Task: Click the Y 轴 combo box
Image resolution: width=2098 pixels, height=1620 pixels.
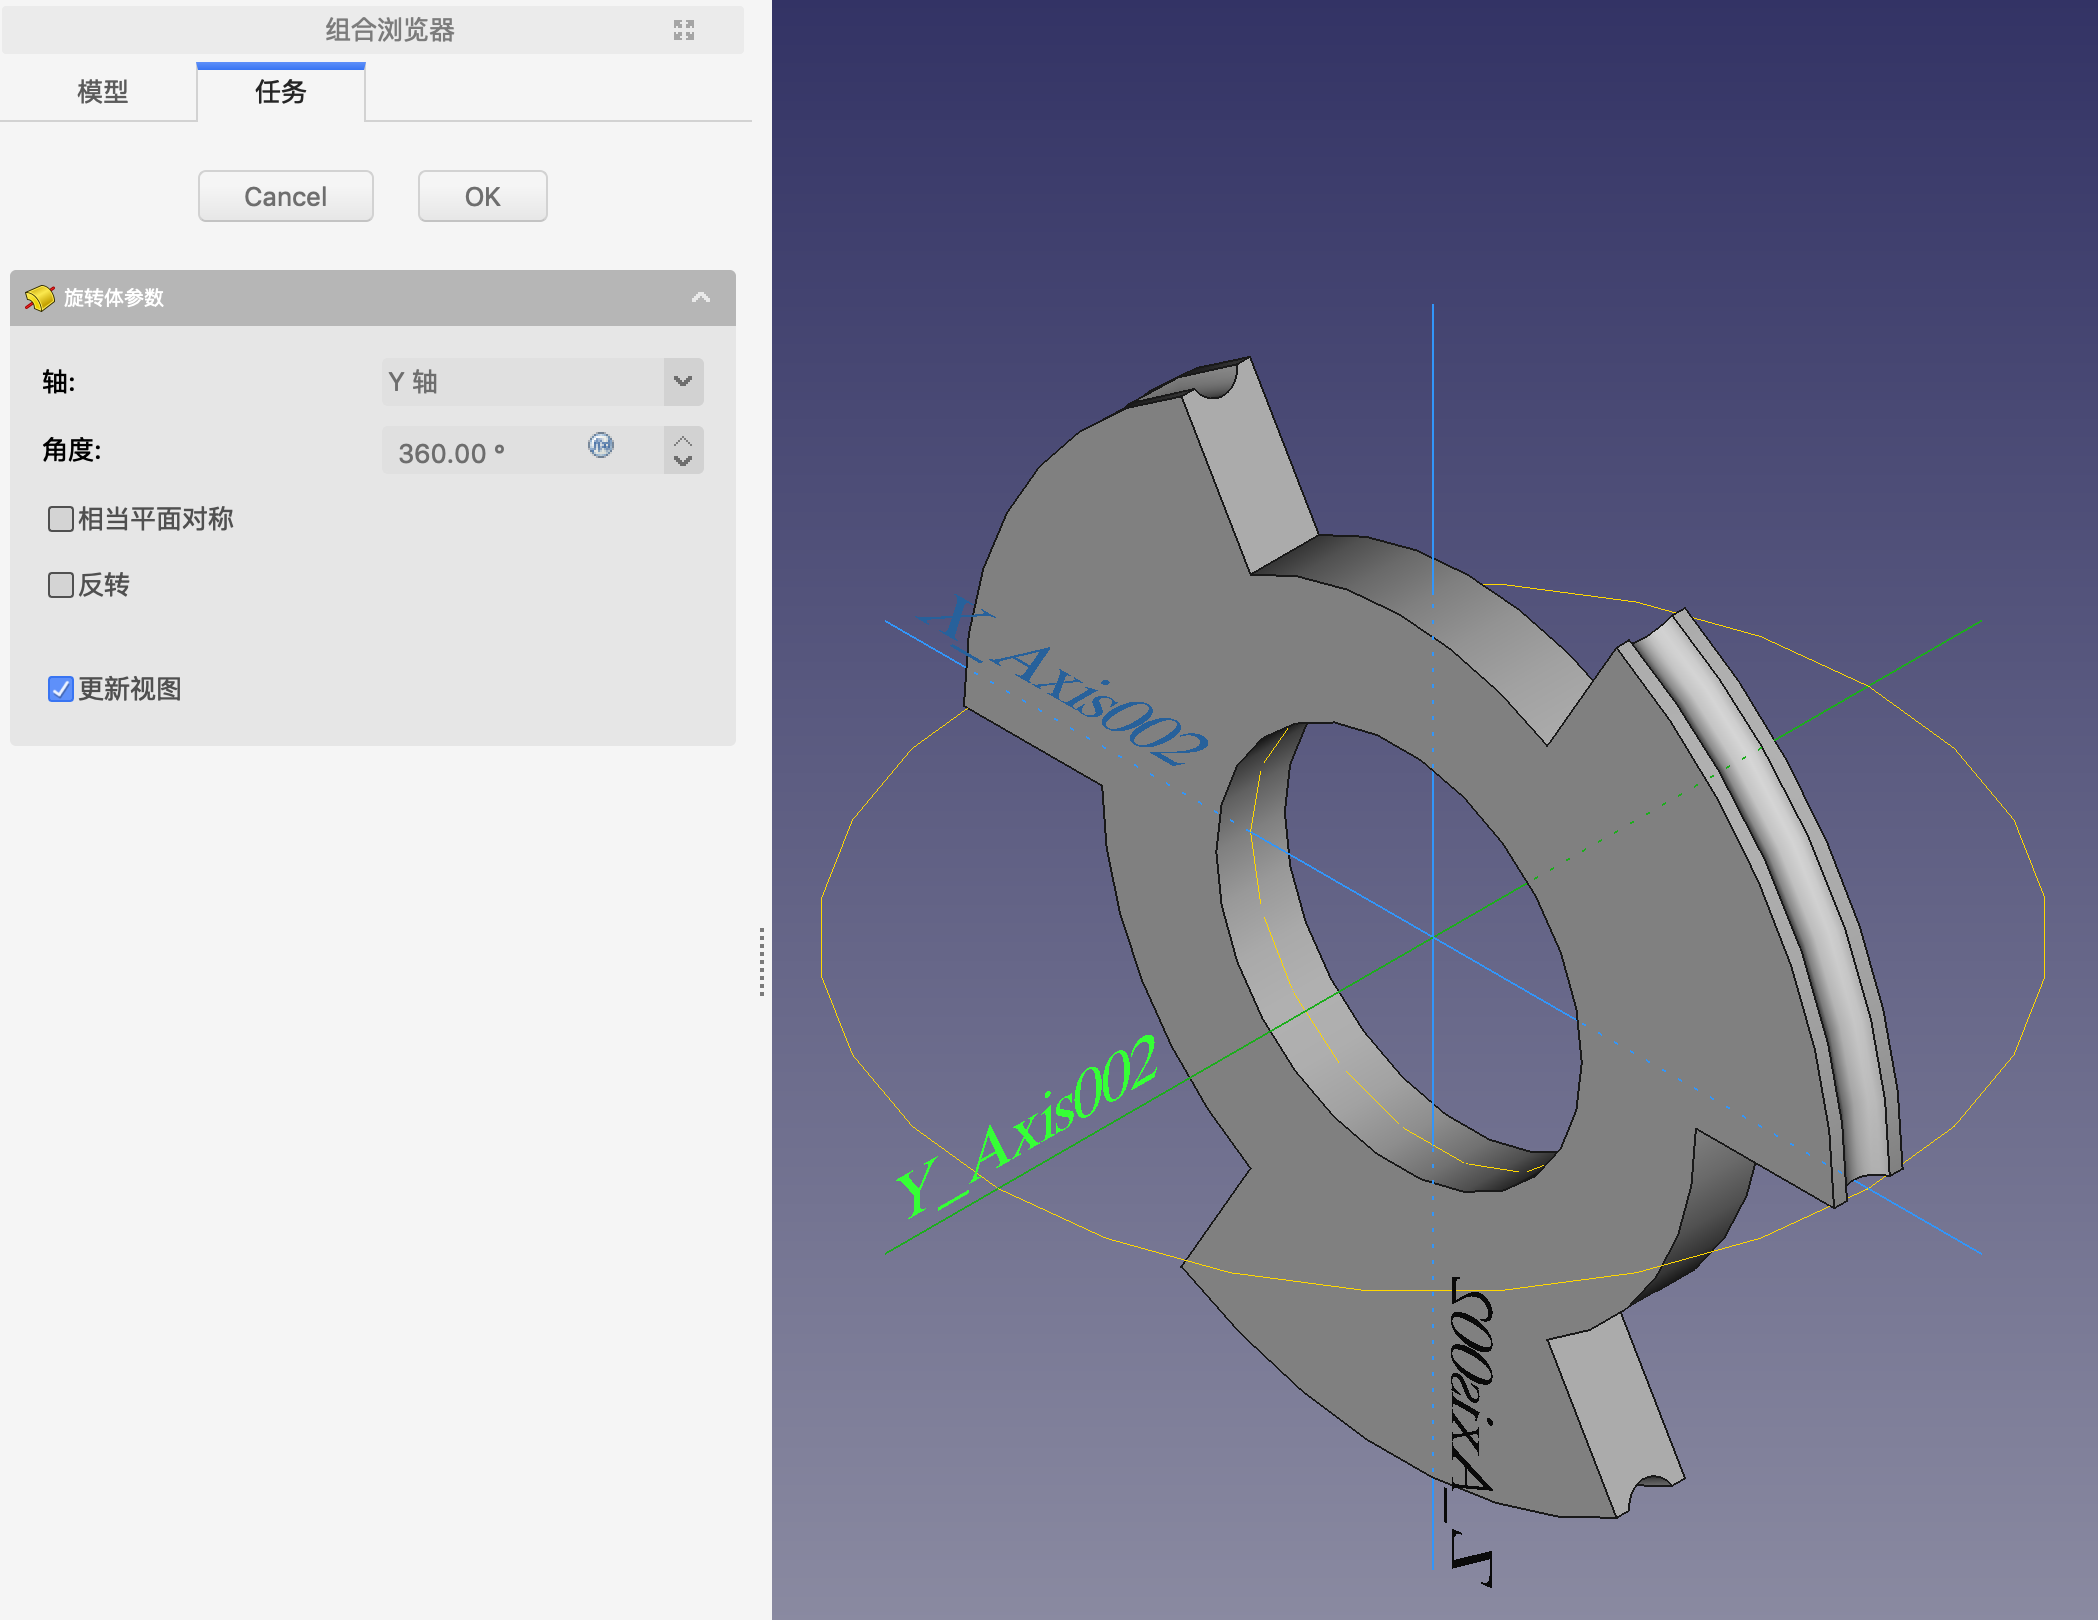Action: pyautogui.click(x=522, y=381)
